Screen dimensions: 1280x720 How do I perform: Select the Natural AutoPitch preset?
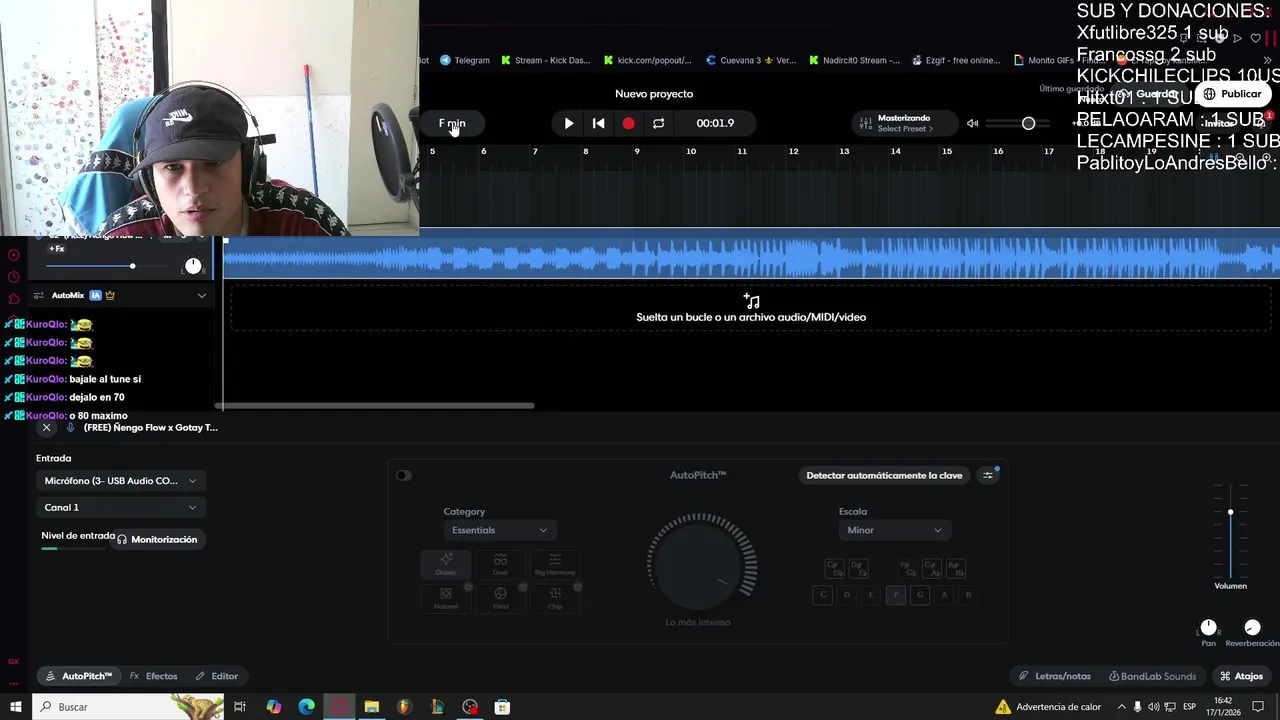pyautogui.click(x=446, y=598)
